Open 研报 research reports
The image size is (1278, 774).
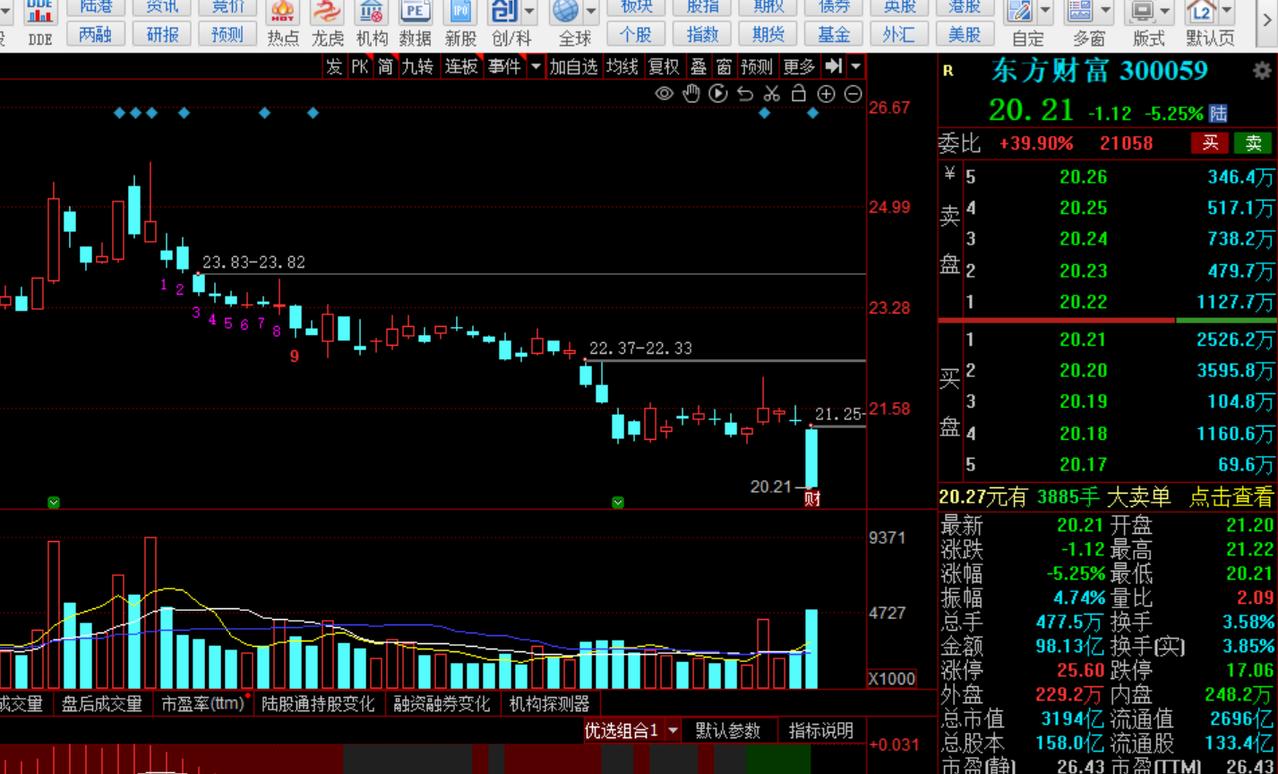[162, 35]
